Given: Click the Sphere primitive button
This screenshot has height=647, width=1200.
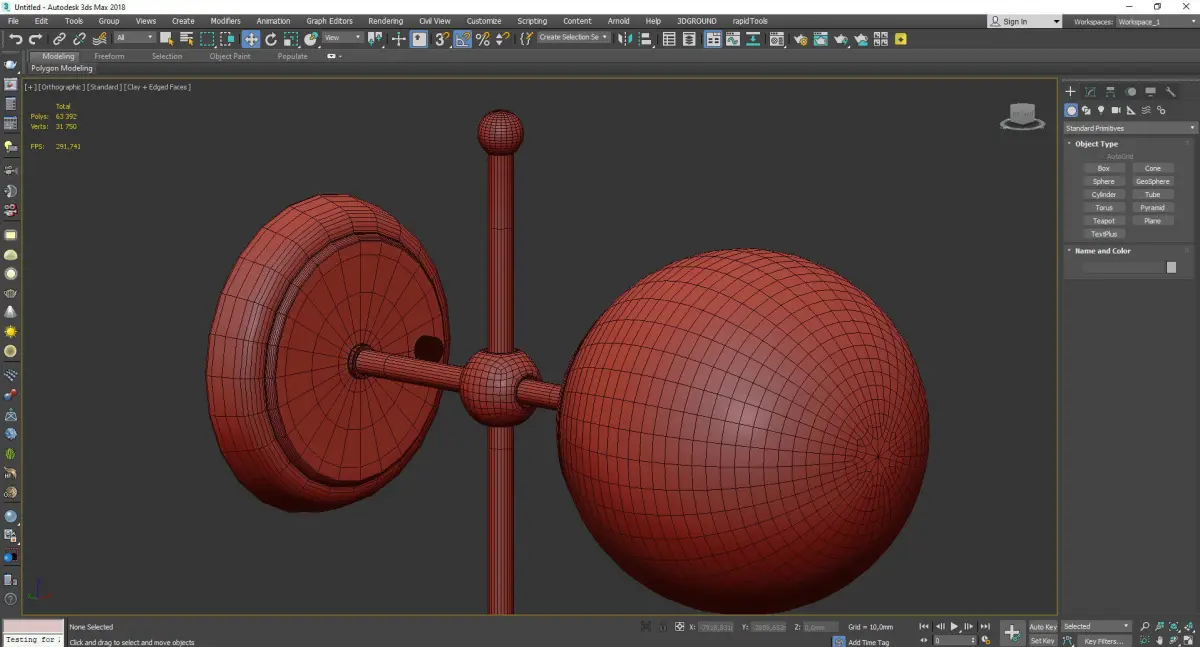Looking at the screenshot, I should click(x=1103, y=182).
